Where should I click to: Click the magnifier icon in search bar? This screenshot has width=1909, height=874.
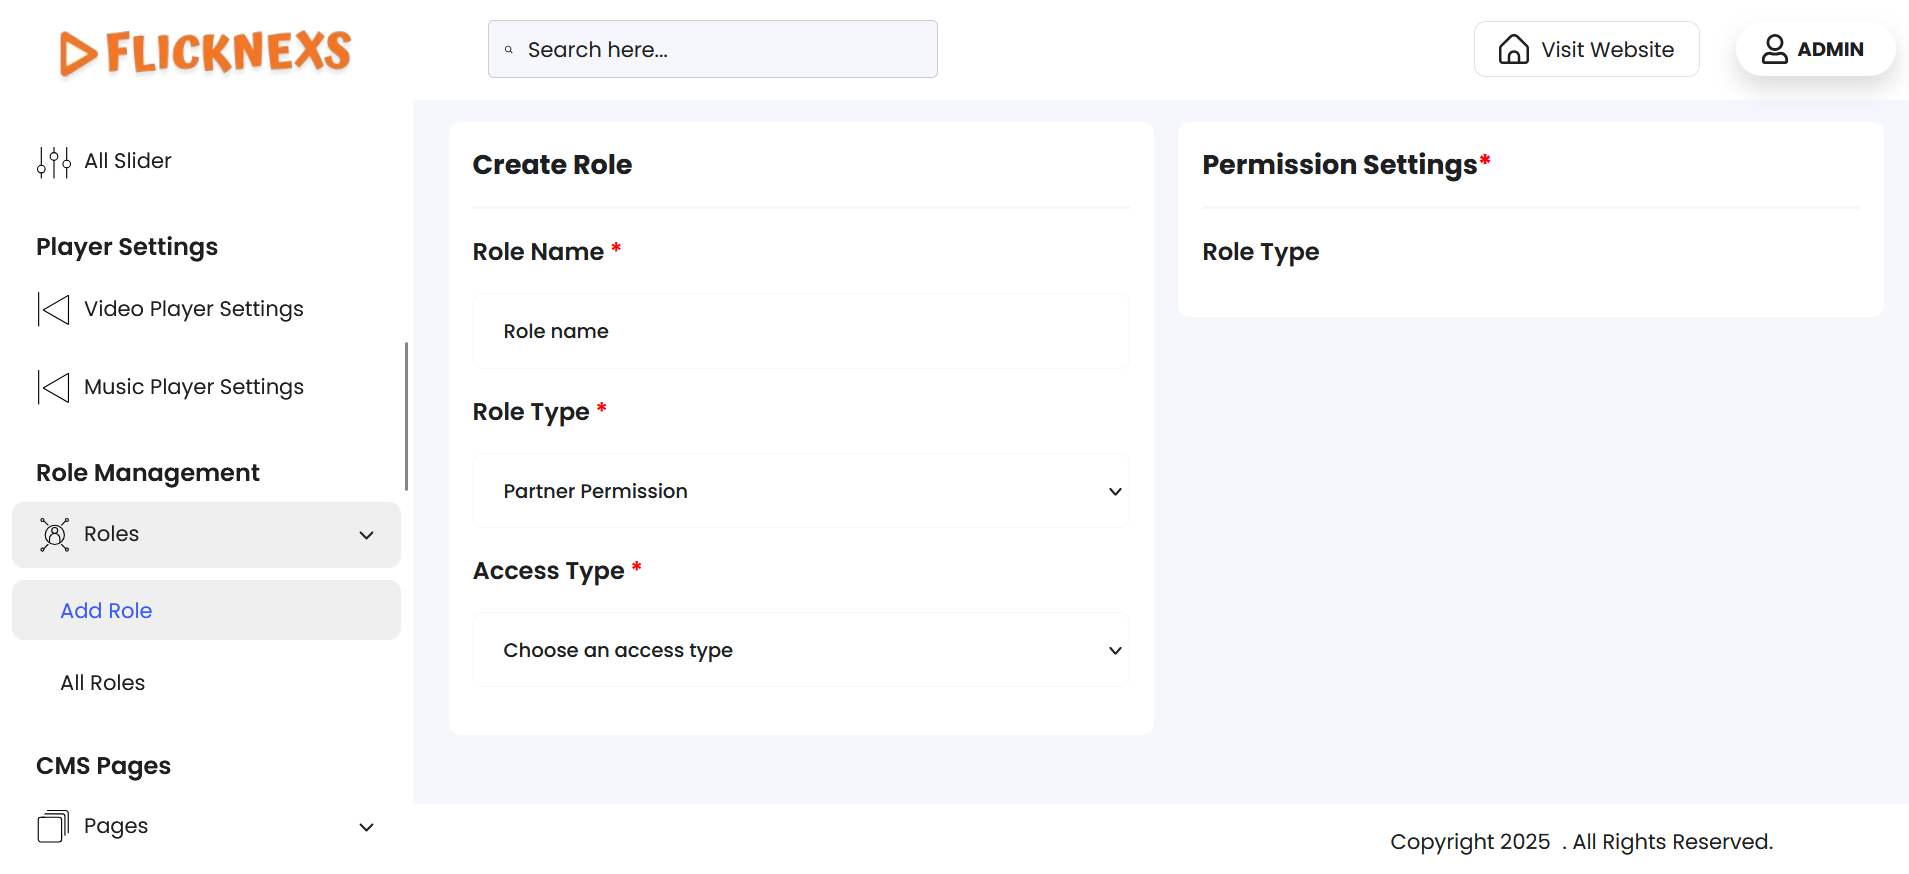click(x=509, y=50)
